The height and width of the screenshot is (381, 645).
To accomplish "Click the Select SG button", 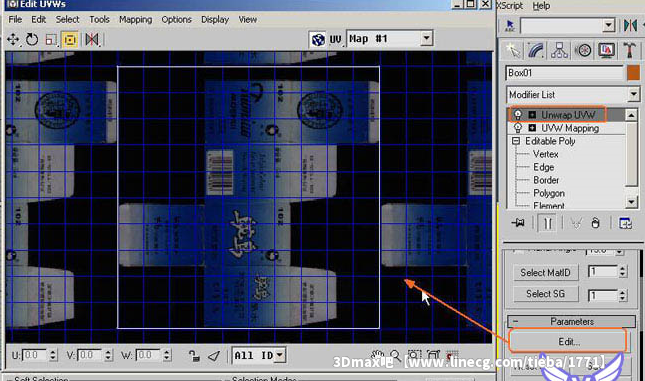I will [545, 294].
